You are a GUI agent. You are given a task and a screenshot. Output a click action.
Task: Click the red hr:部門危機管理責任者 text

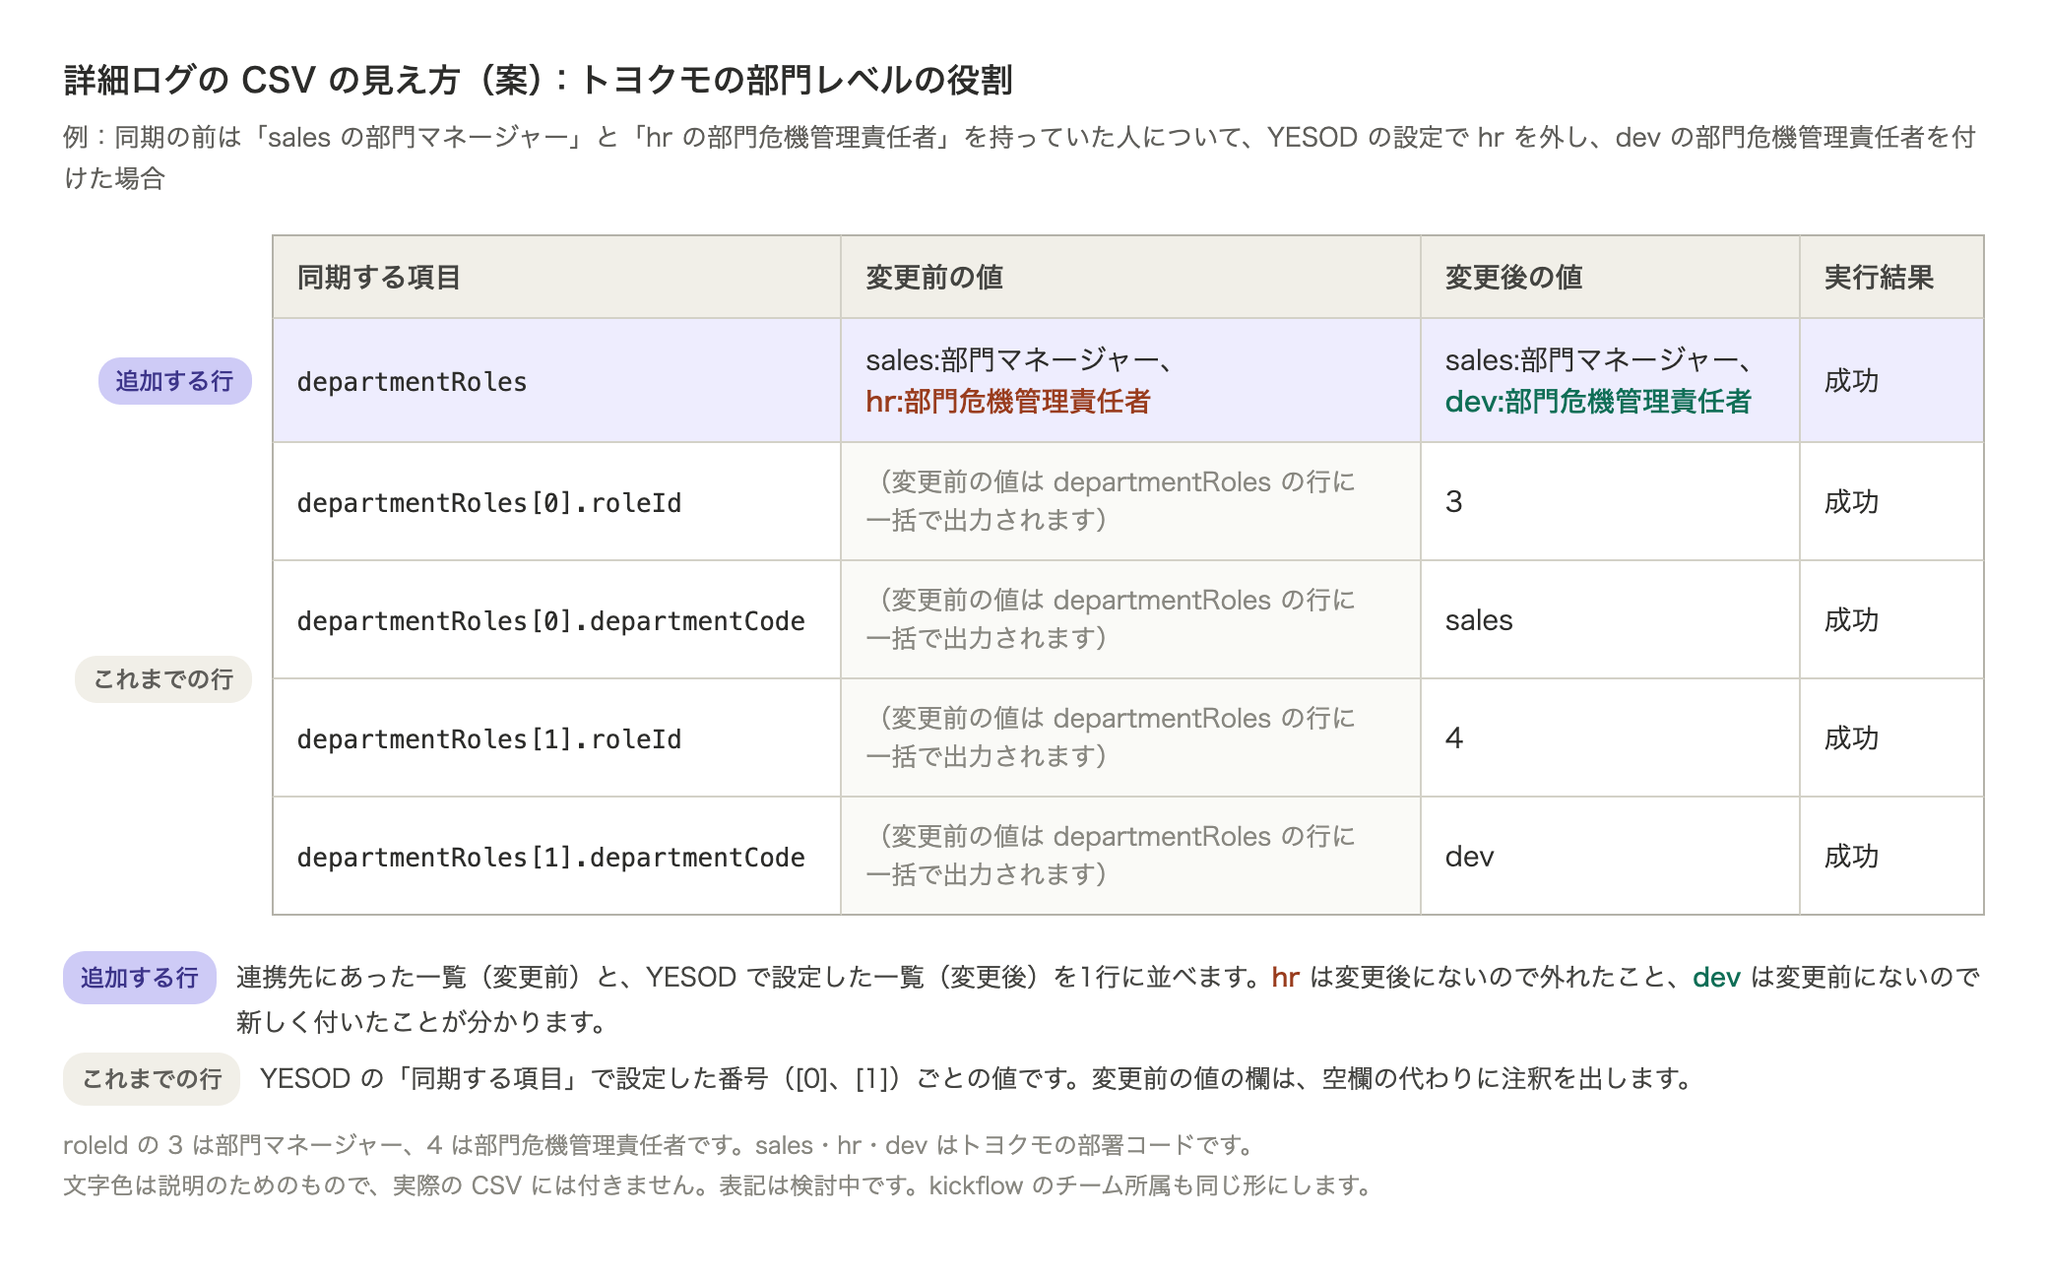coord(1008,401)
